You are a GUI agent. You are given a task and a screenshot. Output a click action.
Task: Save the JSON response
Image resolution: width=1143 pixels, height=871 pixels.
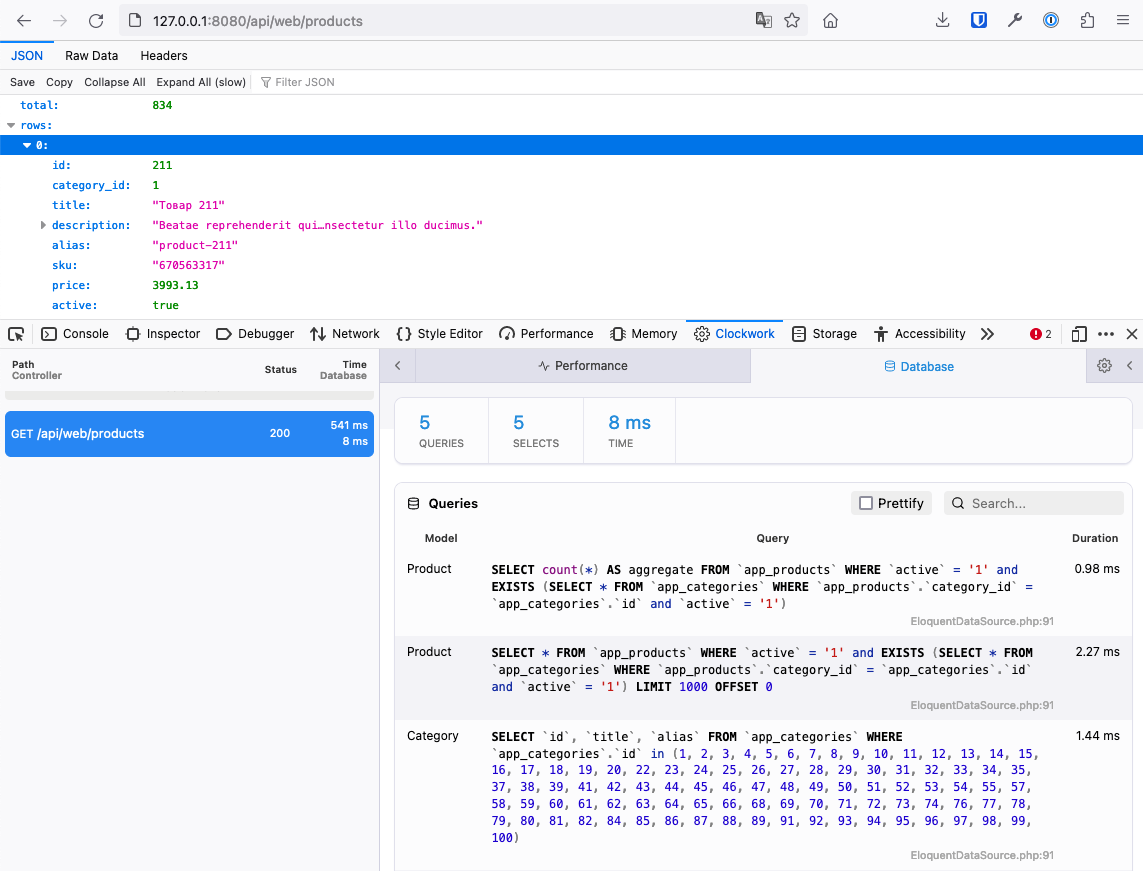coord(23,82)
